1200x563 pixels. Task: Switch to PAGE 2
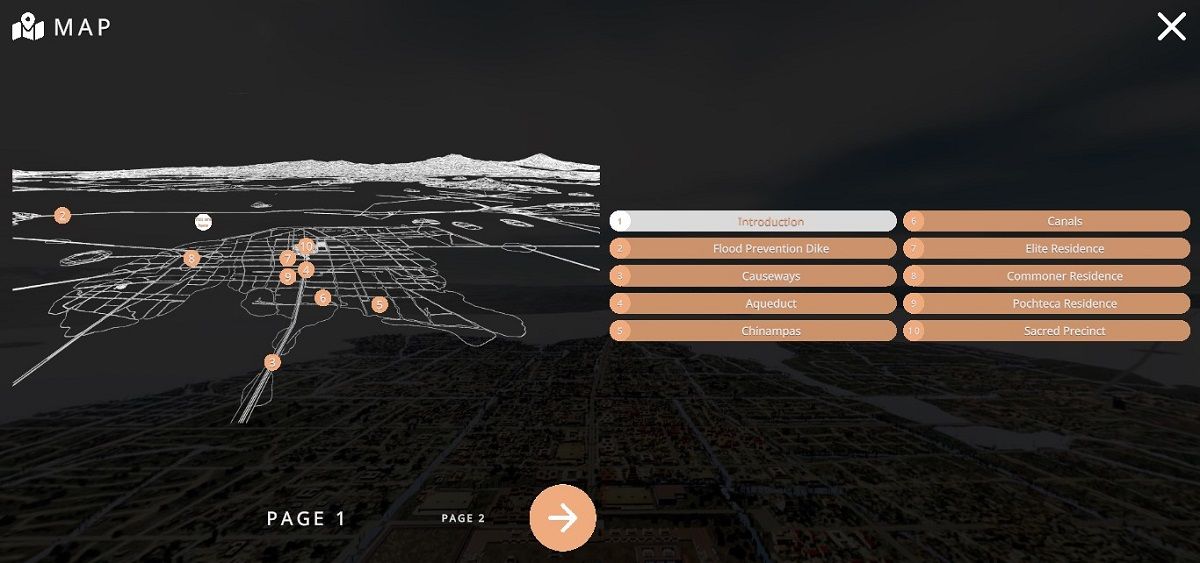(463, 518)
